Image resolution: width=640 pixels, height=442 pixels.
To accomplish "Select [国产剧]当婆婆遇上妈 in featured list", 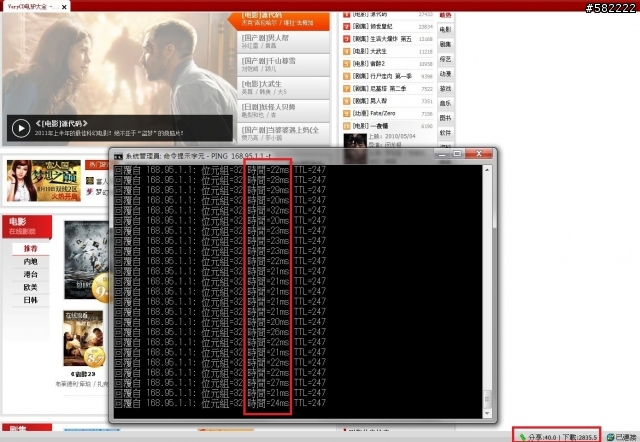I will 283,133.
